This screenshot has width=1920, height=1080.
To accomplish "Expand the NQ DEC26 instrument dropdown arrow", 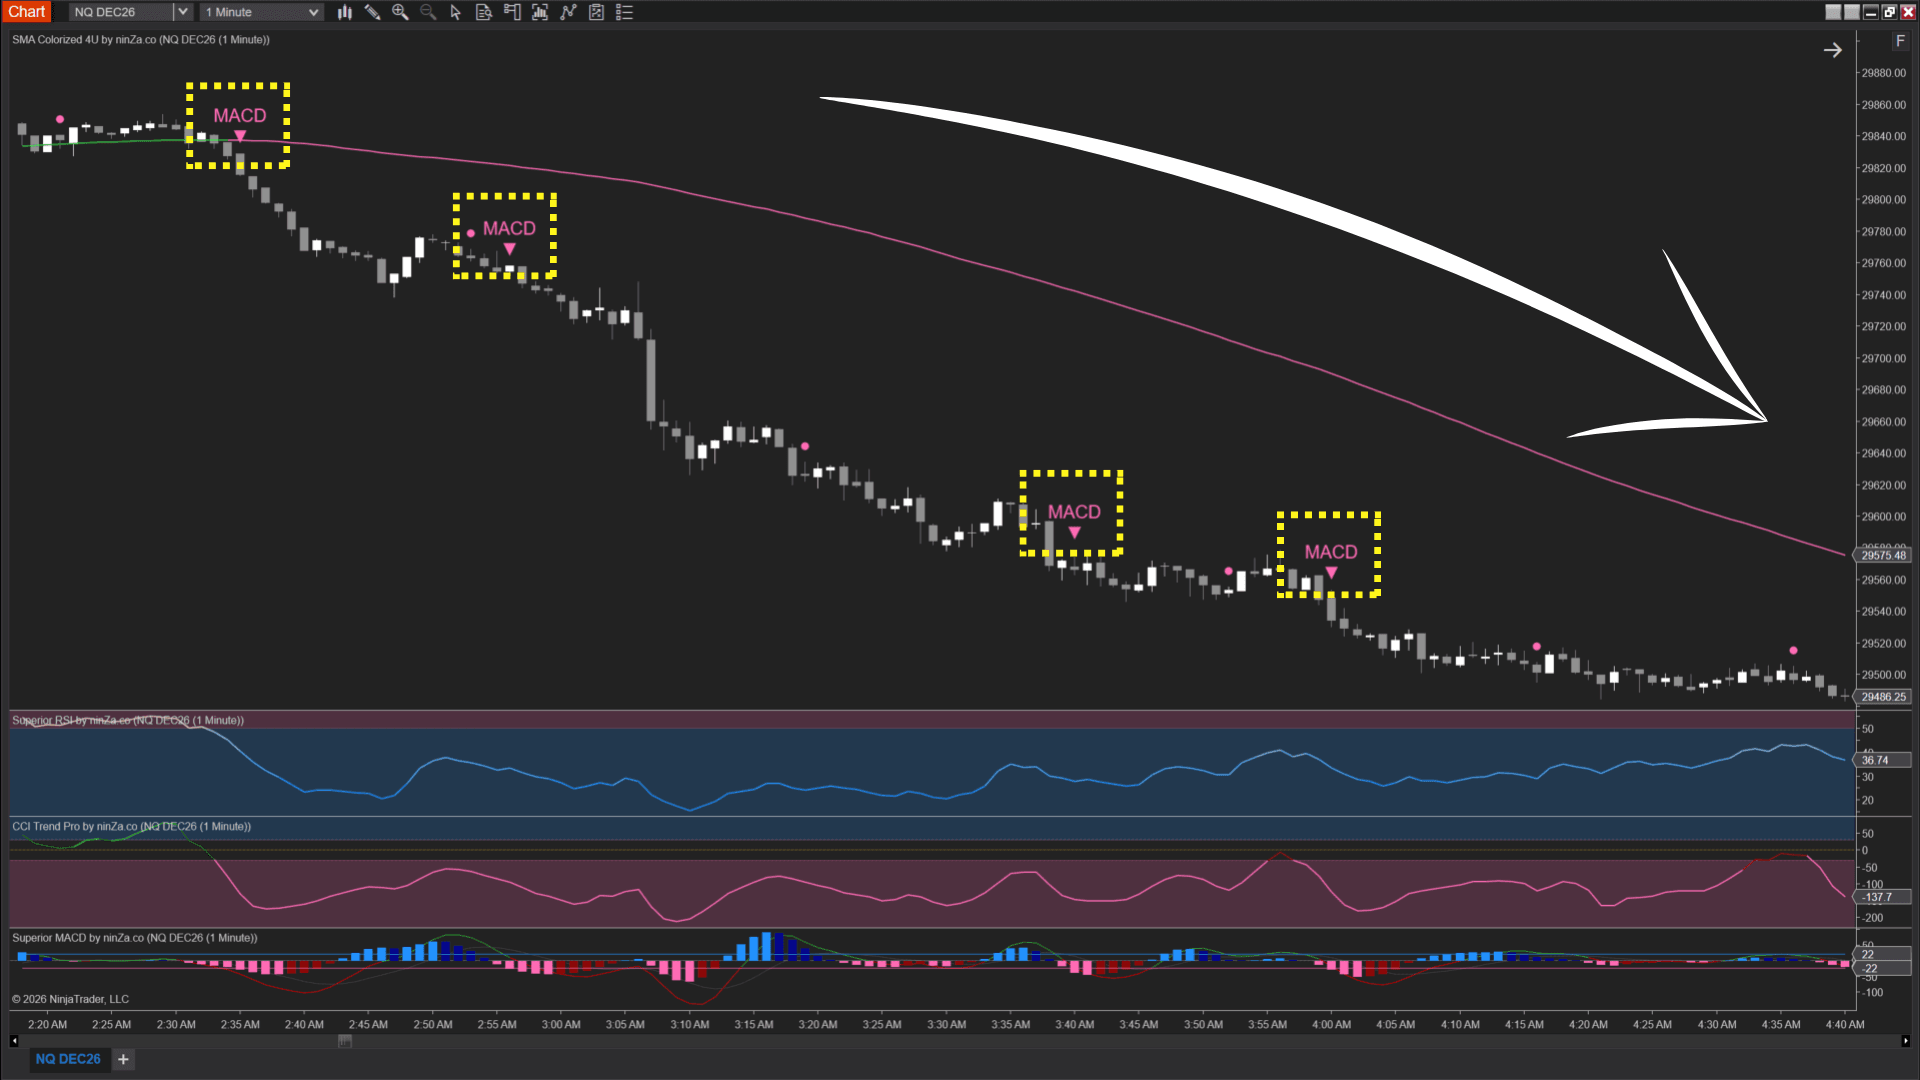I will [x=182, y=12].
